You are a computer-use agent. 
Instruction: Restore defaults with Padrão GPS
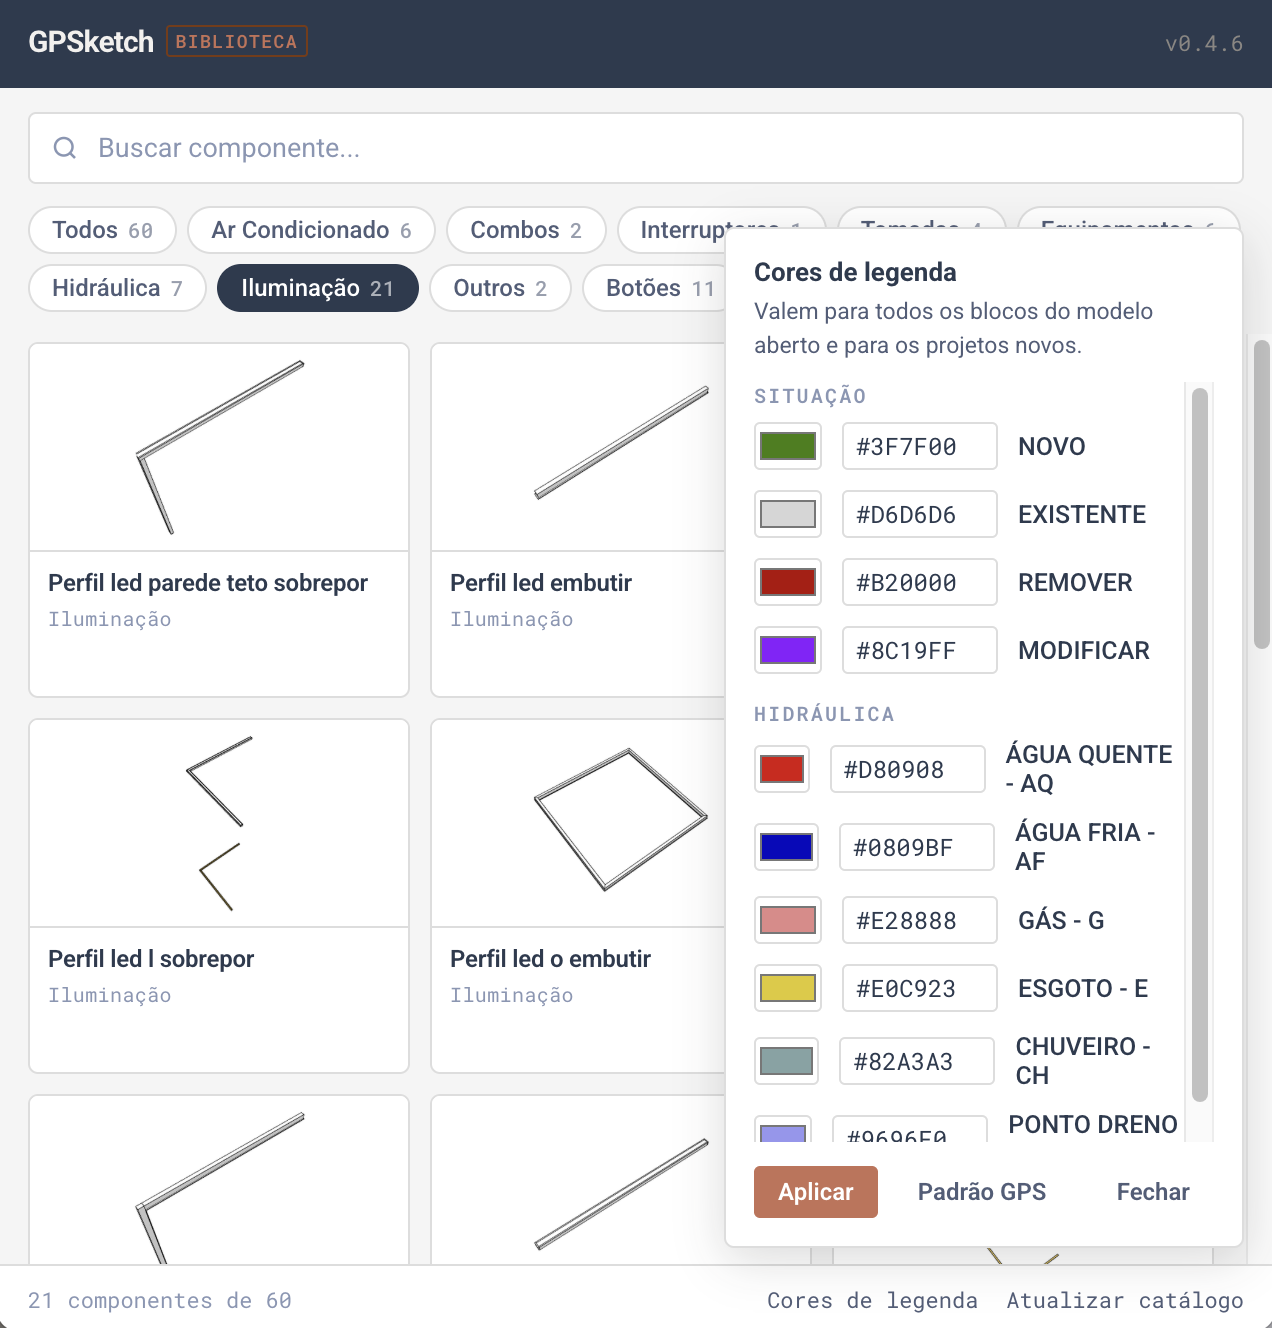982,1192
